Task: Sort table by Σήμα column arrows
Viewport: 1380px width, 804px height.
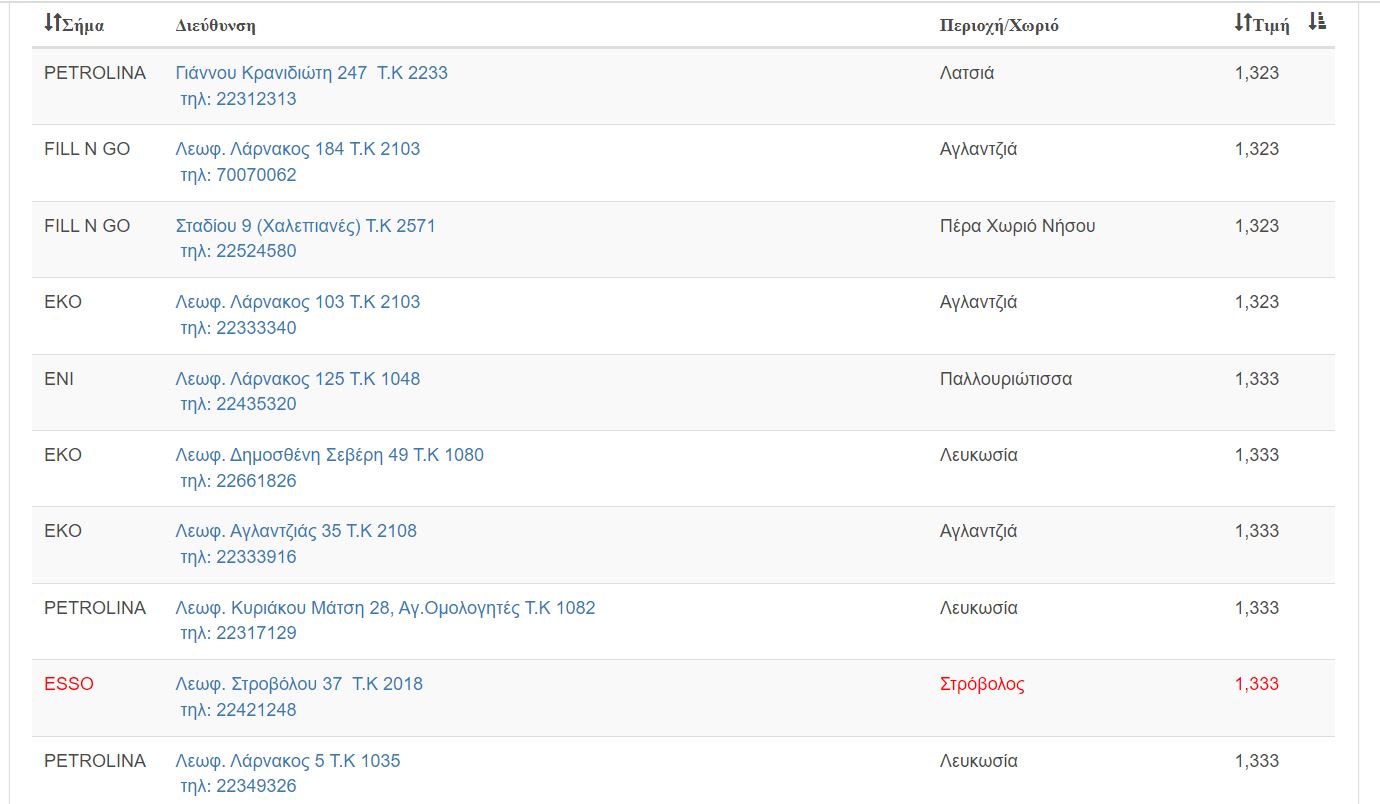Action: pos(53,23)
